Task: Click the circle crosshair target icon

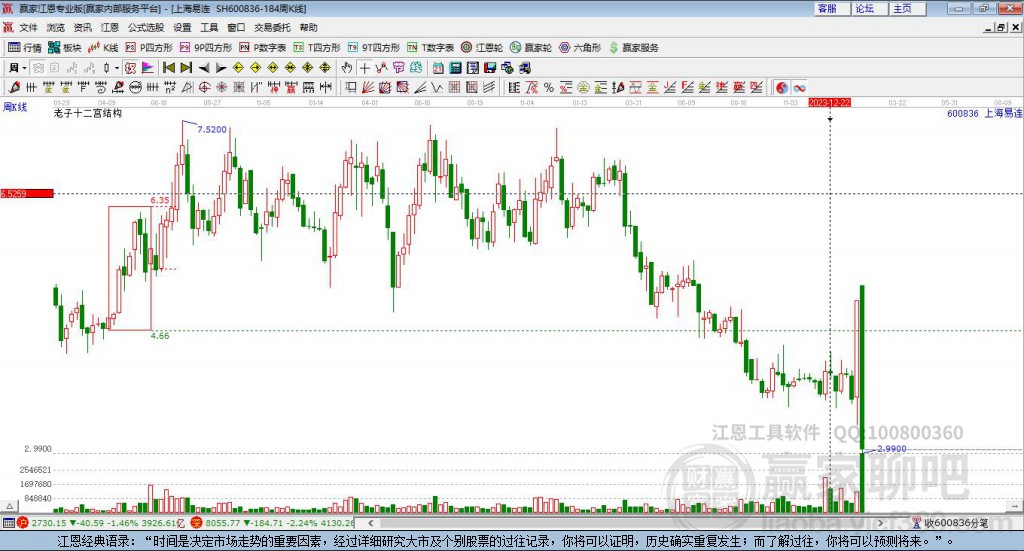Action: (204, 87)
